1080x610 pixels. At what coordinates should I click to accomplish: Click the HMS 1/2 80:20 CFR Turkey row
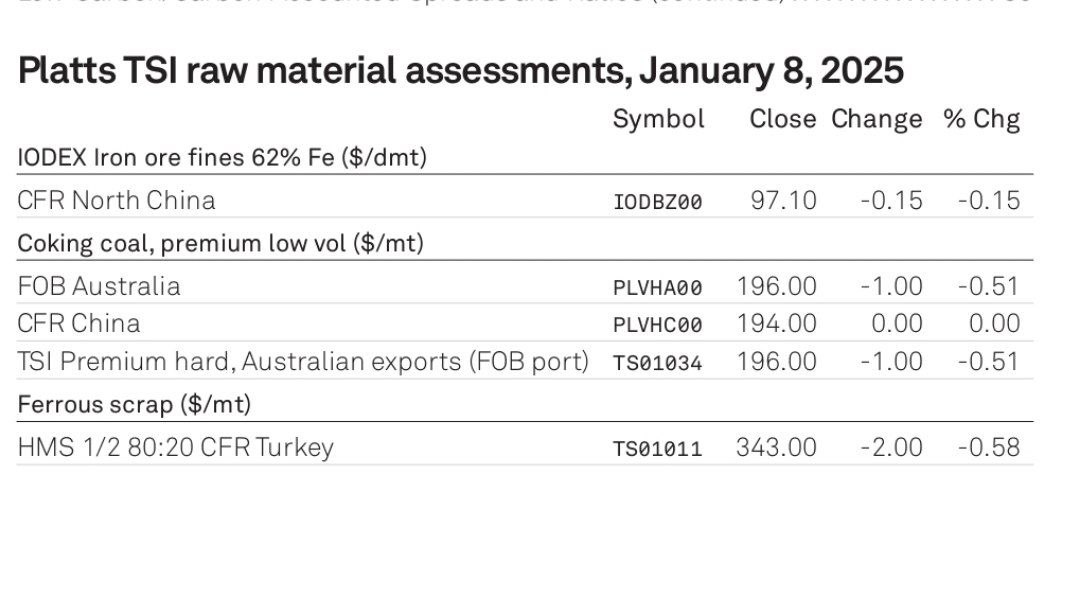[x=525, y=447]
